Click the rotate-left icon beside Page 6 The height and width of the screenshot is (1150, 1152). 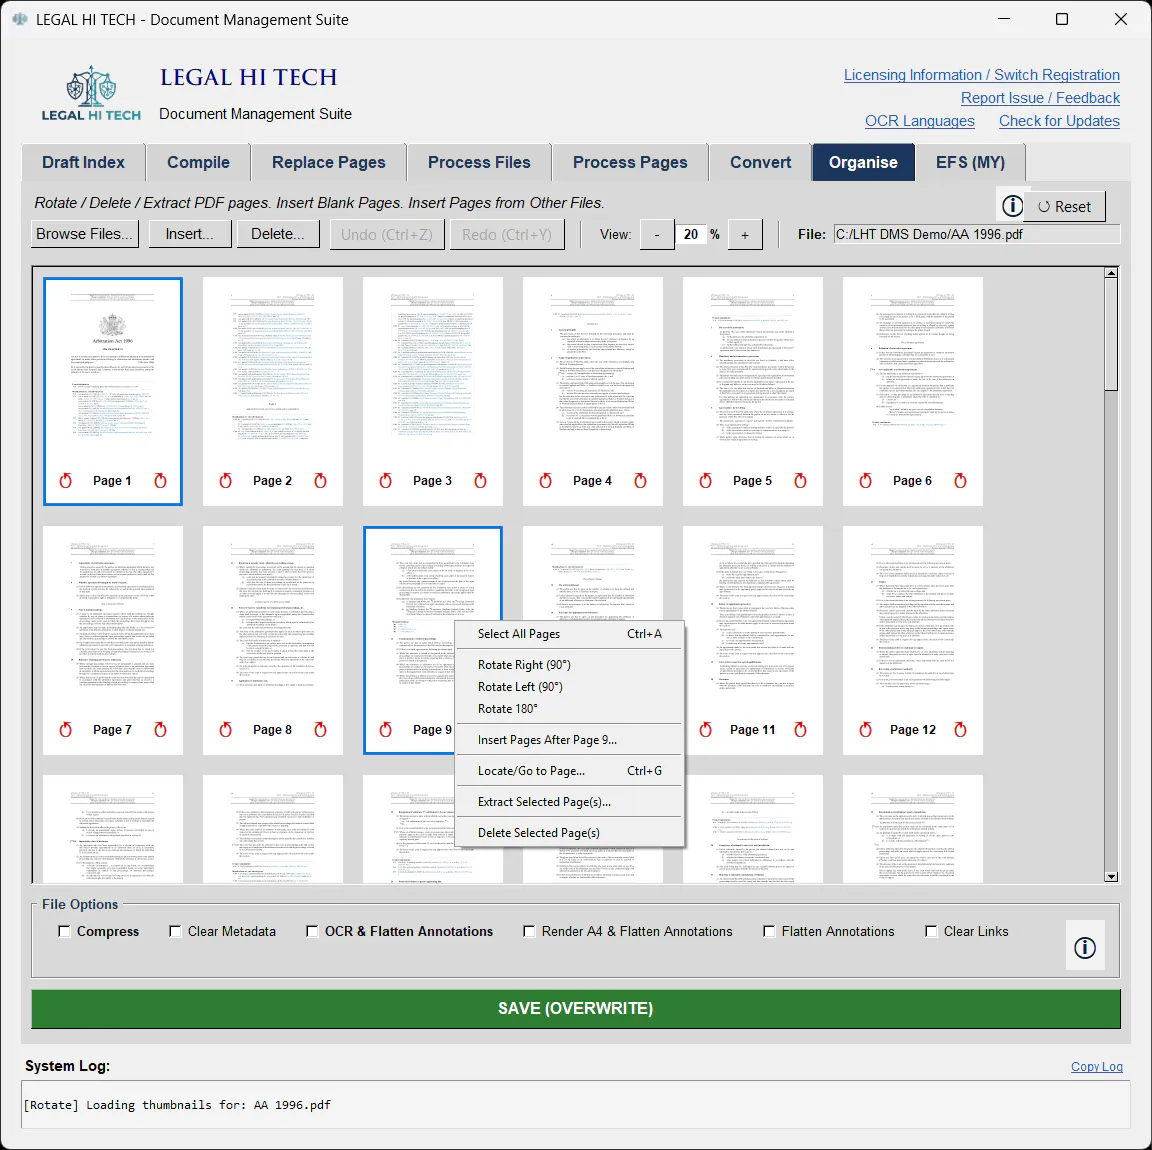pos(865,481)
